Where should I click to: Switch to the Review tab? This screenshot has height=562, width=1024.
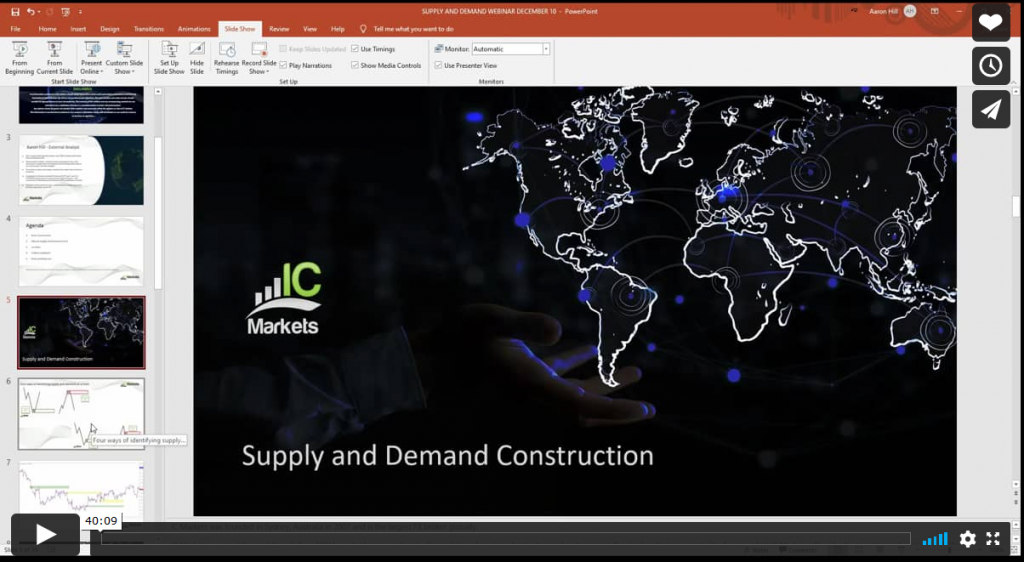point(279,29)
